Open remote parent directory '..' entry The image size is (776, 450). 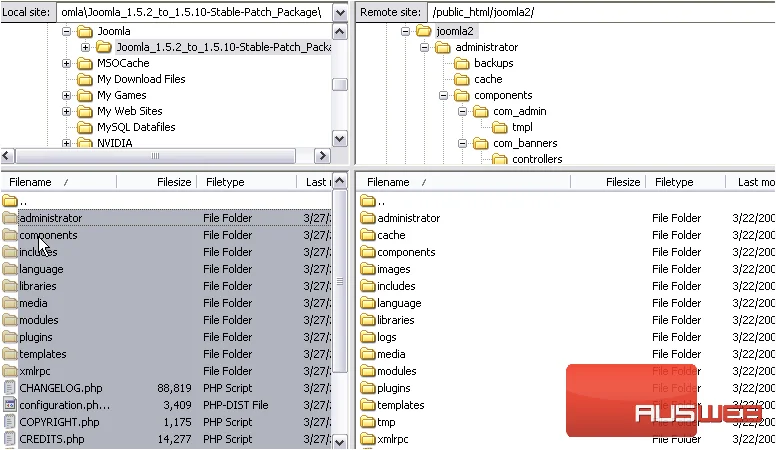pyautogui.click(x=373, y=201)
